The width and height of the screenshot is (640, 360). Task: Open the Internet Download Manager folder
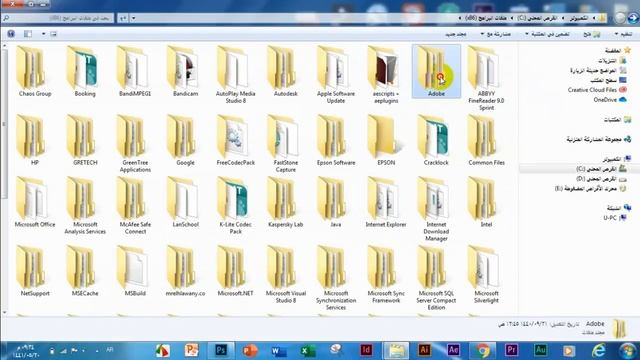(436, 209)
